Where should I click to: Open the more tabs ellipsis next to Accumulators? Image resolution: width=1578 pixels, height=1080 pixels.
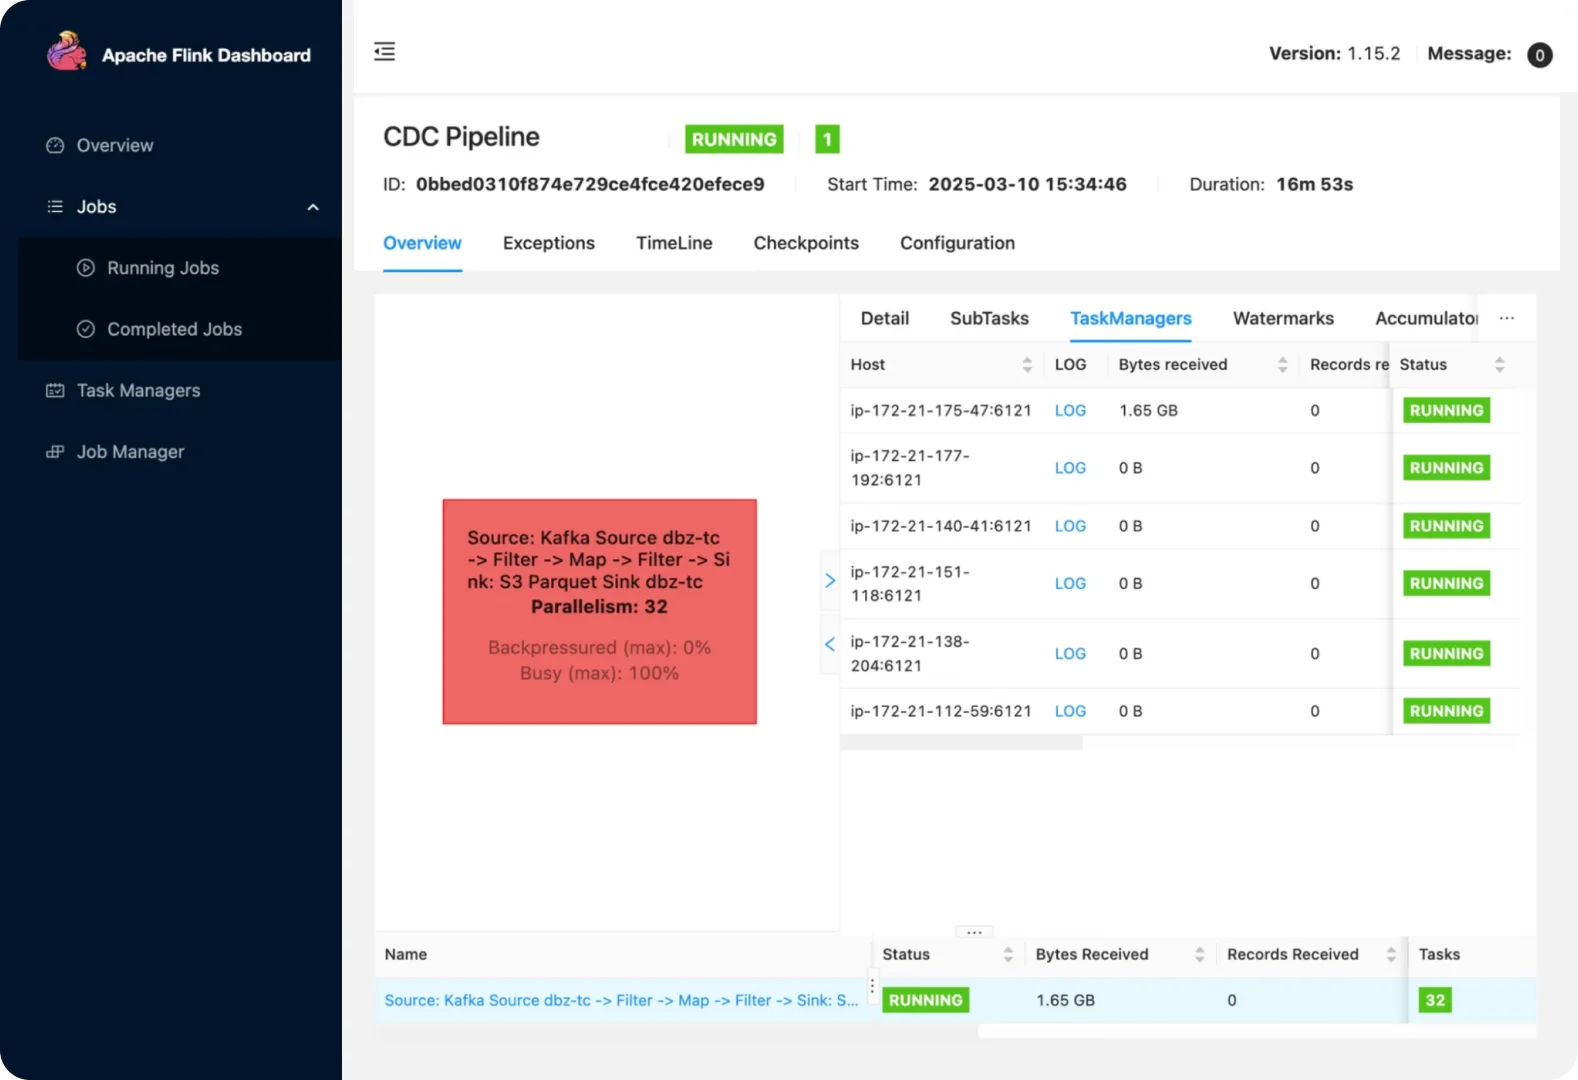(1506, 319)
